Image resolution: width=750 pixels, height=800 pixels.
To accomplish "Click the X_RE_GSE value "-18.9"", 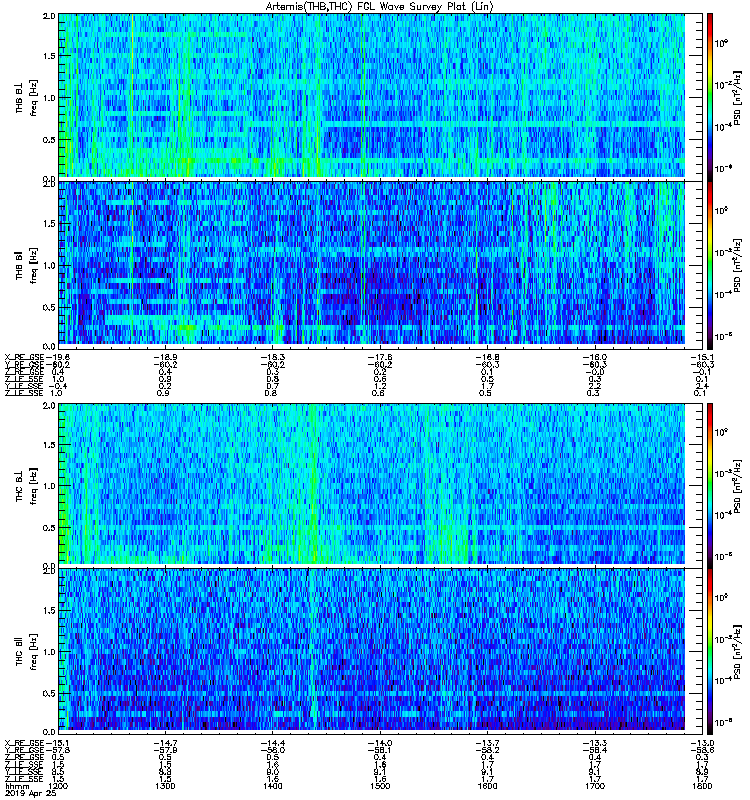I will coord(165,358).
